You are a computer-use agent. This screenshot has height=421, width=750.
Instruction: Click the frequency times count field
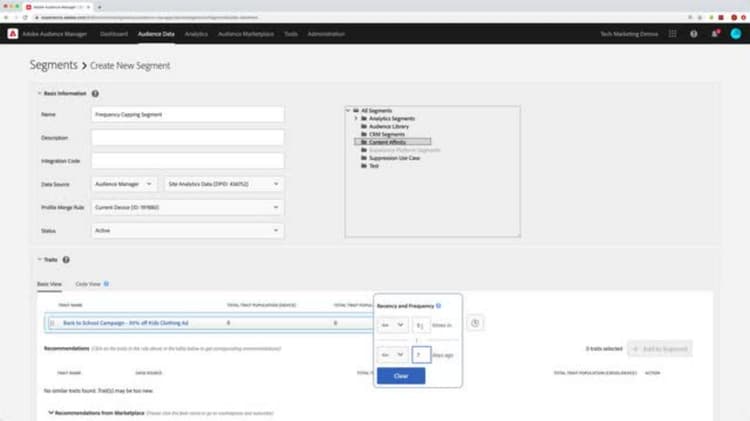(x=420, y=325)
